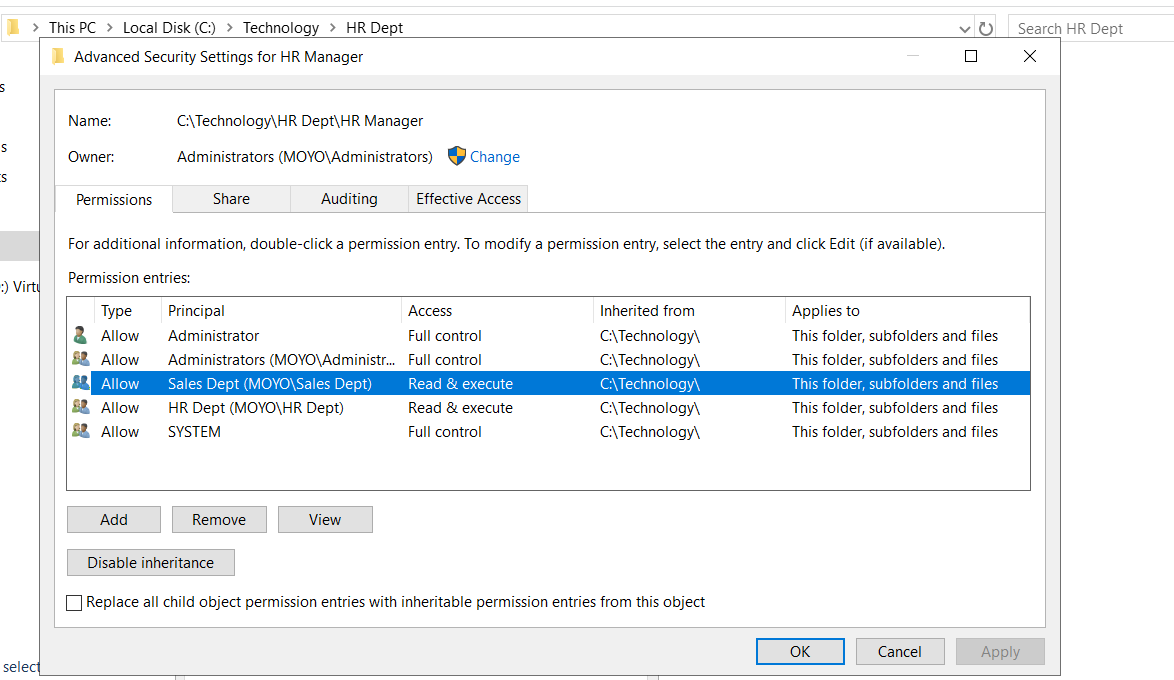The height and width of the screenshot is (680, 1174).
Task: Click the group icon beside HR Dept entry
Action: [x=80, y=408]
